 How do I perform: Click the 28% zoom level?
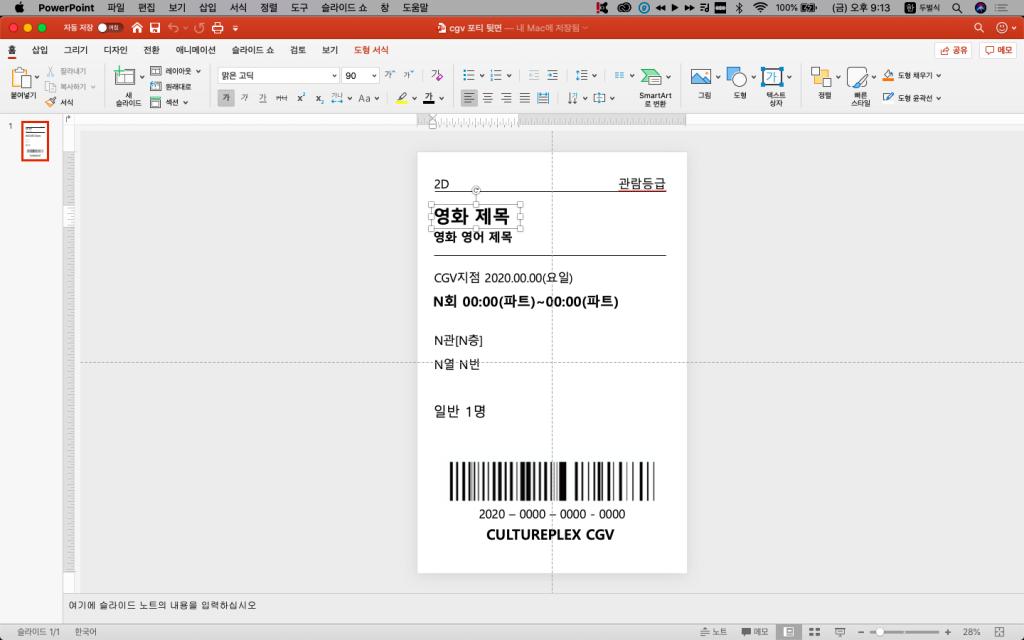point(971,632)
